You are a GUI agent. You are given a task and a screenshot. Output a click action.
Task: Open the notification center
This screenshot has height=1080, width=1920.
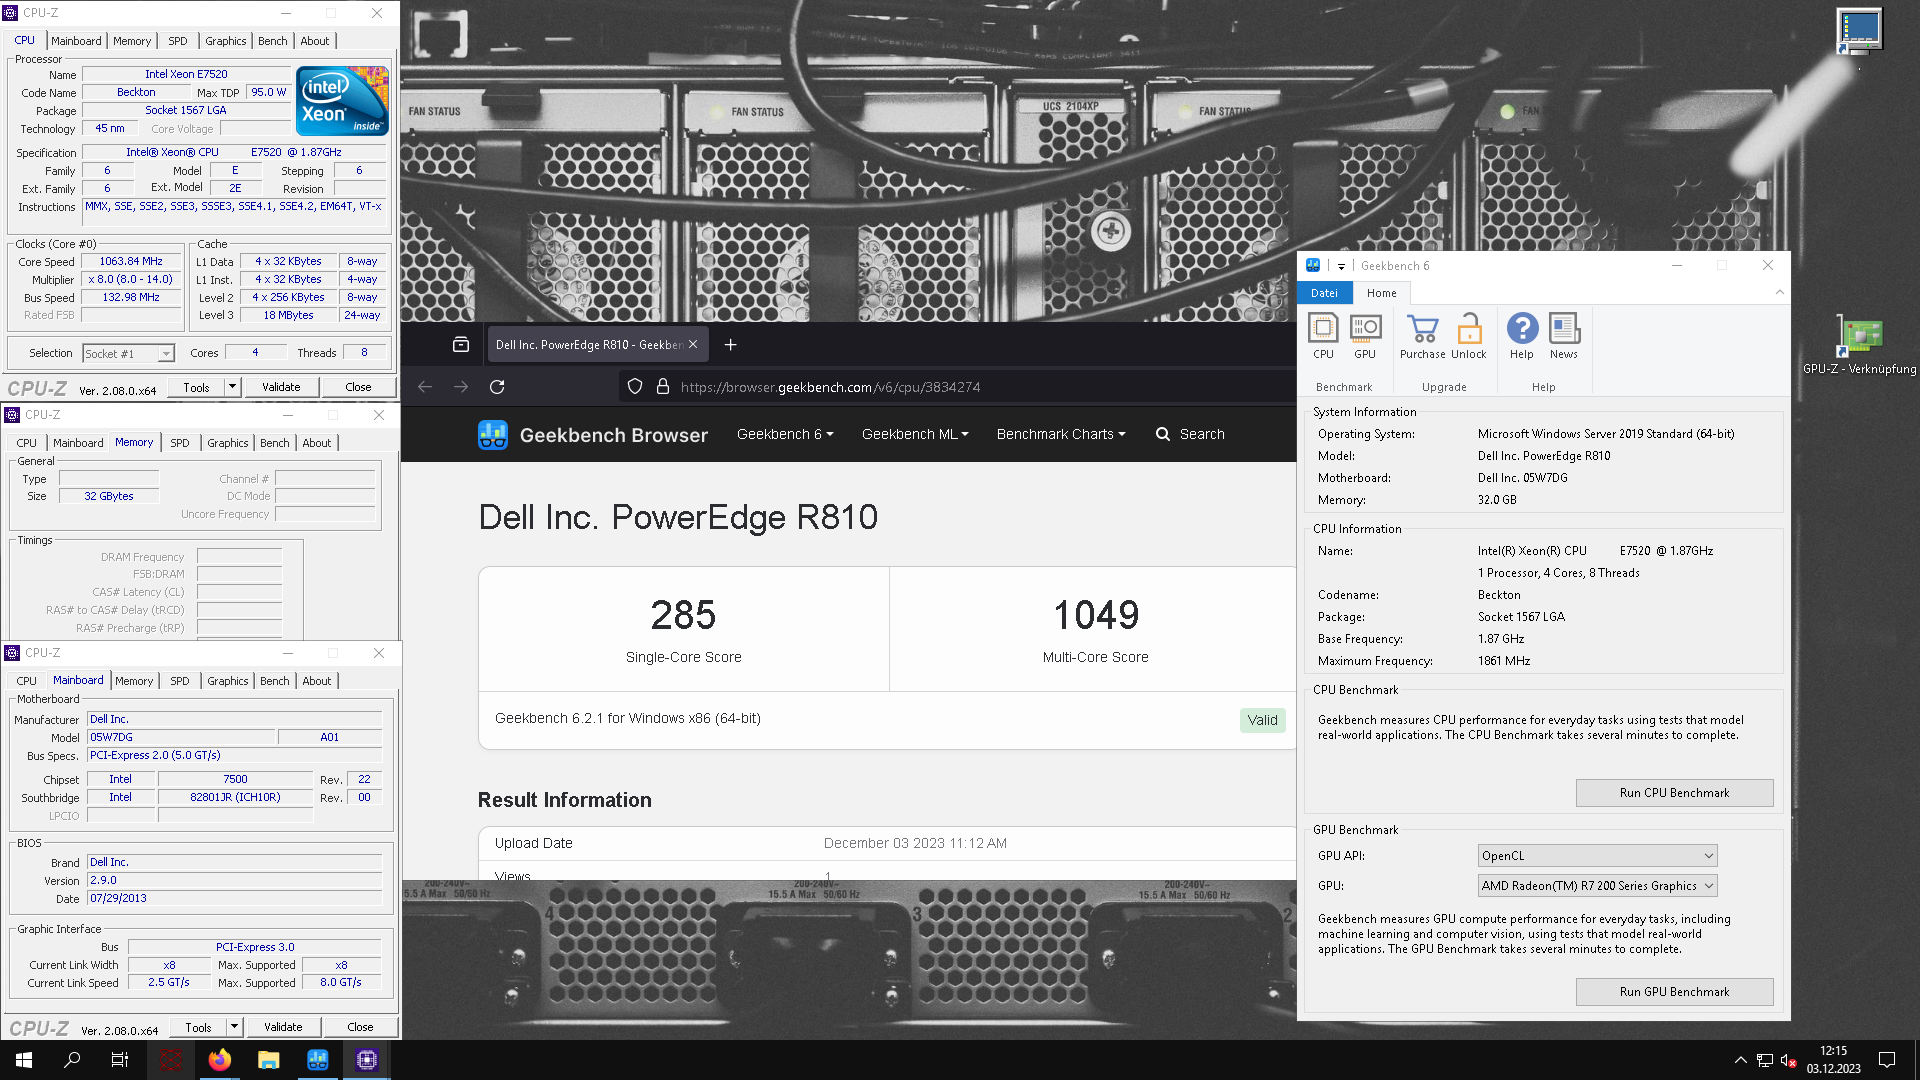1887,1060
